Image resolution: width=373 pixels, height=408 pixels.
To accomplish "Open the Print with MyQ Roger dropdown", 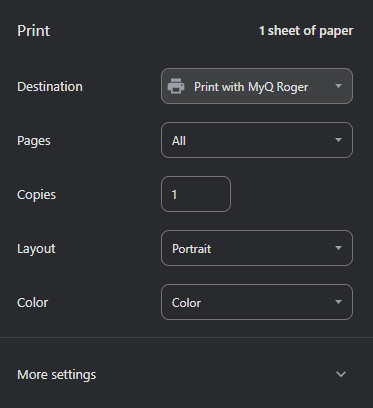I will click(x=257, y=86).
